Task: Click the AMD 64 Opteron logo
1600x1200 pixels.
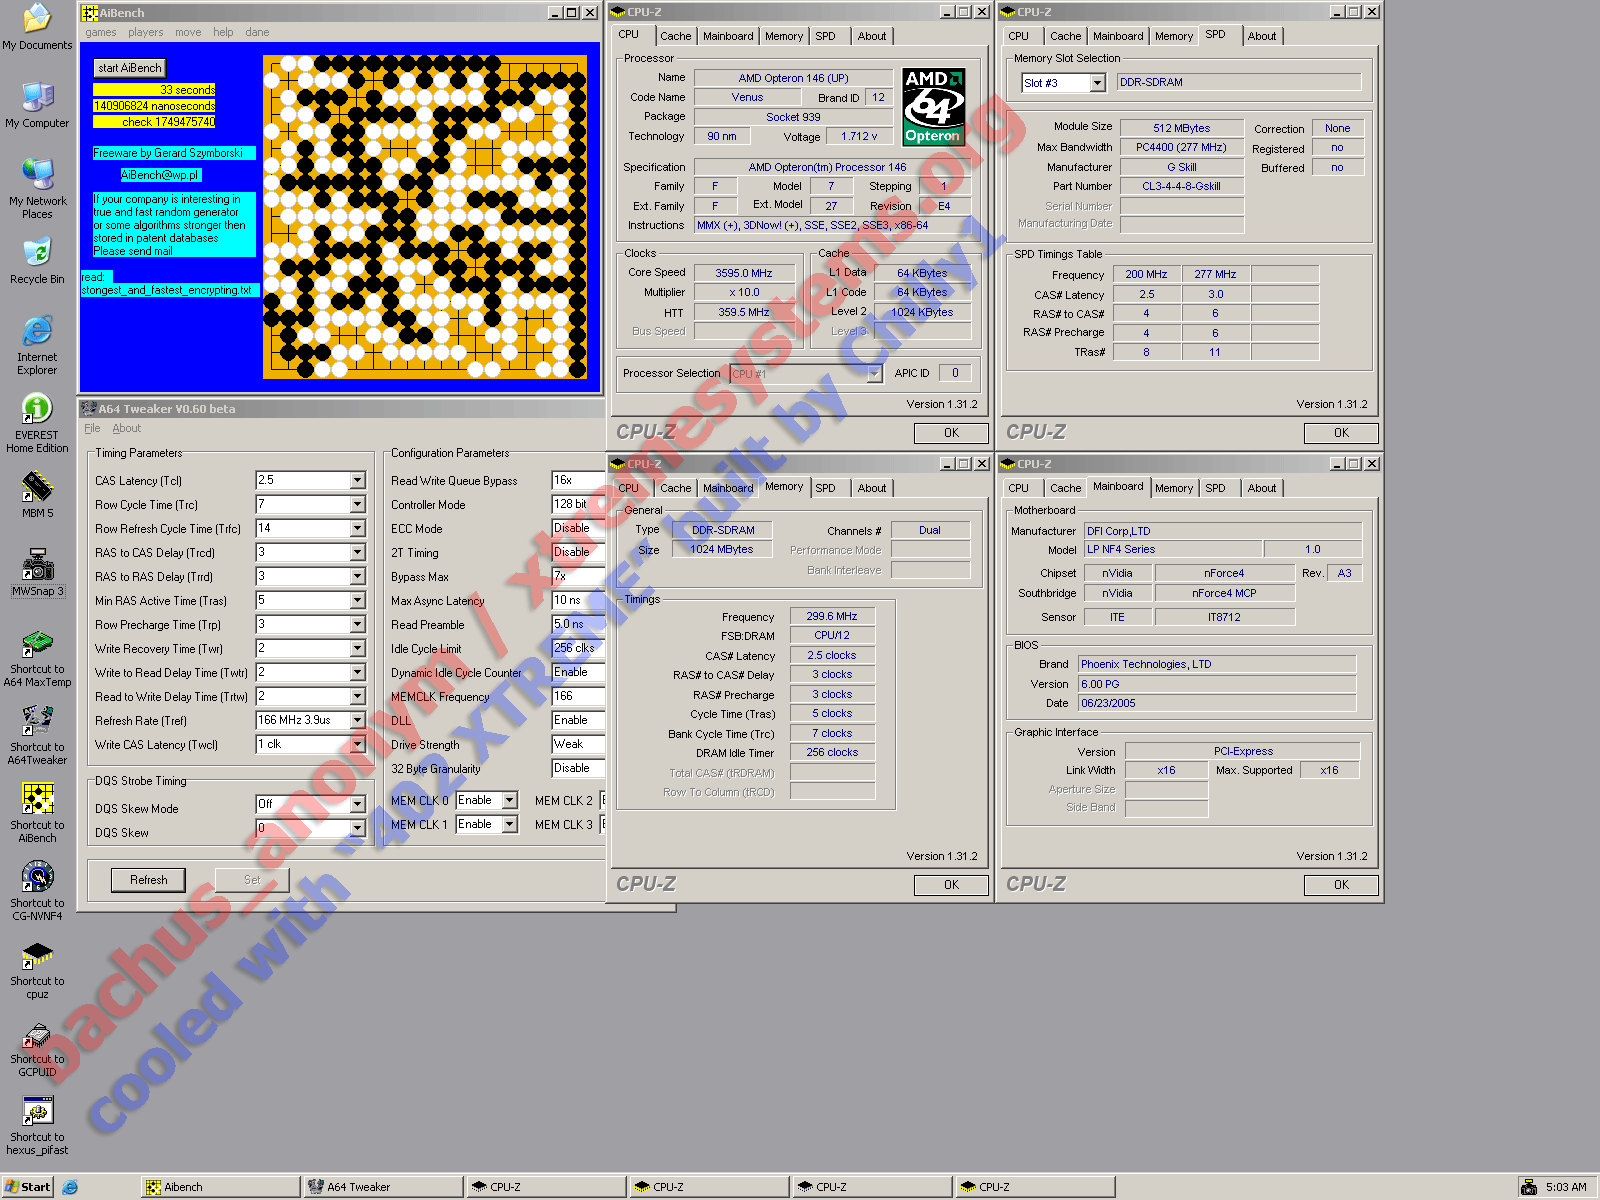Action: coord(933,106)
